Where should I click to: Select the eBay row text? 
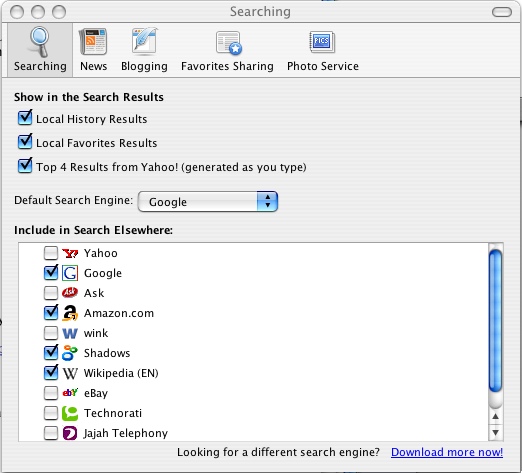96,393
